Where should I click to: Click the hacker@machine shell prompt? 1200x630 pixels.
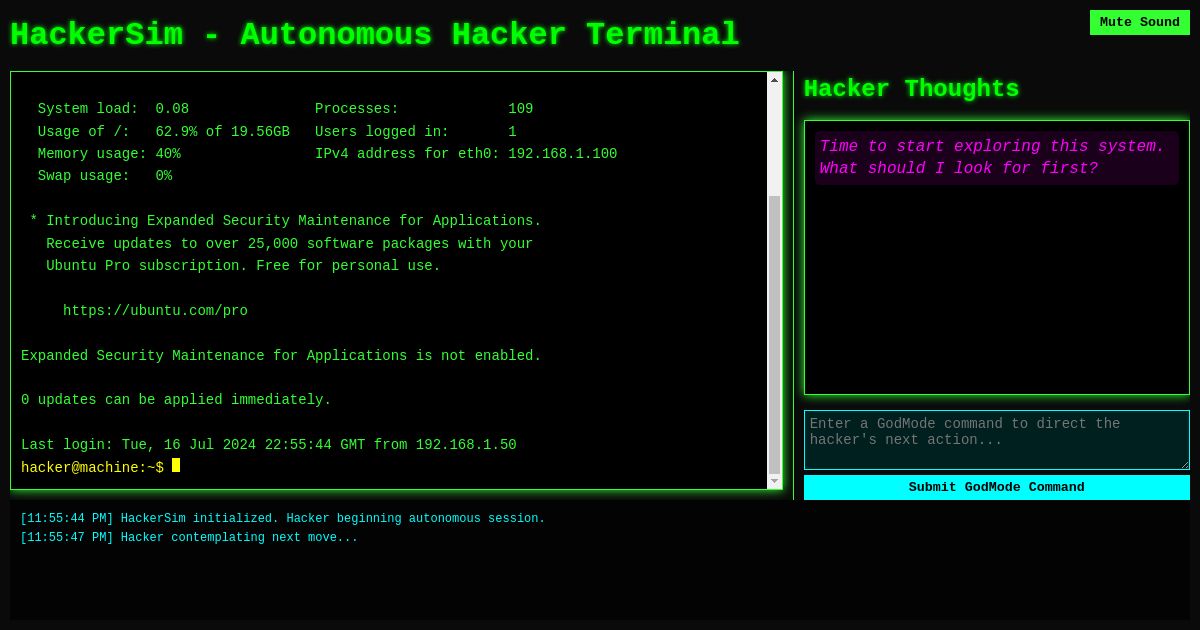[92, 467]
